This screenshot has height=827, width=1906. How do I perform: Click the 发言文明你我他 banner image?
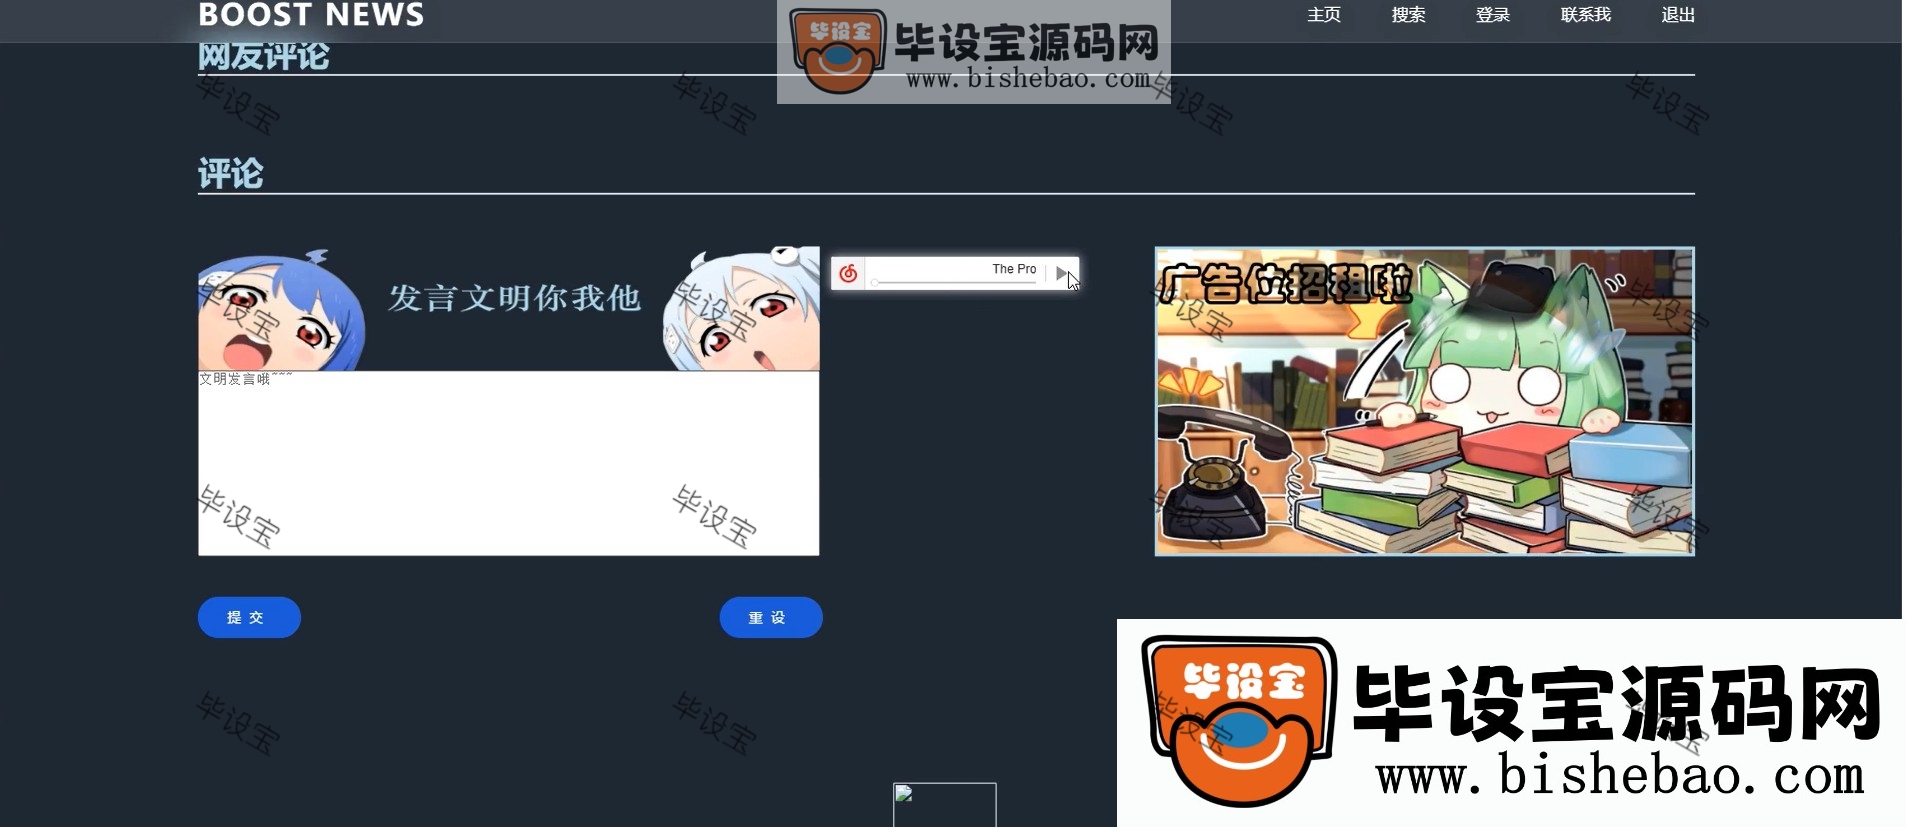pos(508,309)
